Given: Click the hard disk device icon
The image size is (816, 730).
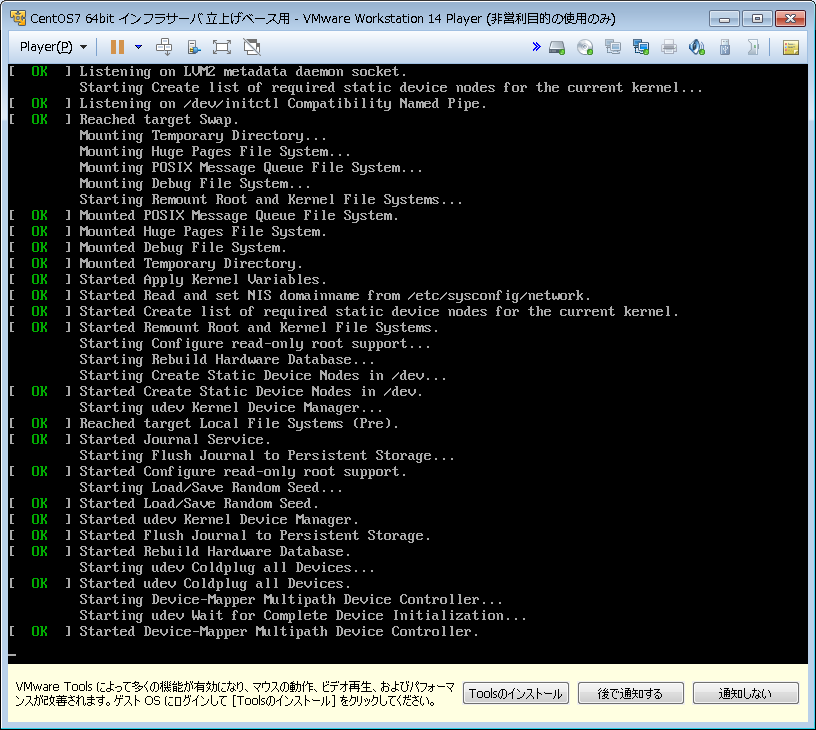Looking at the screenshot, I should coord(557,47).
